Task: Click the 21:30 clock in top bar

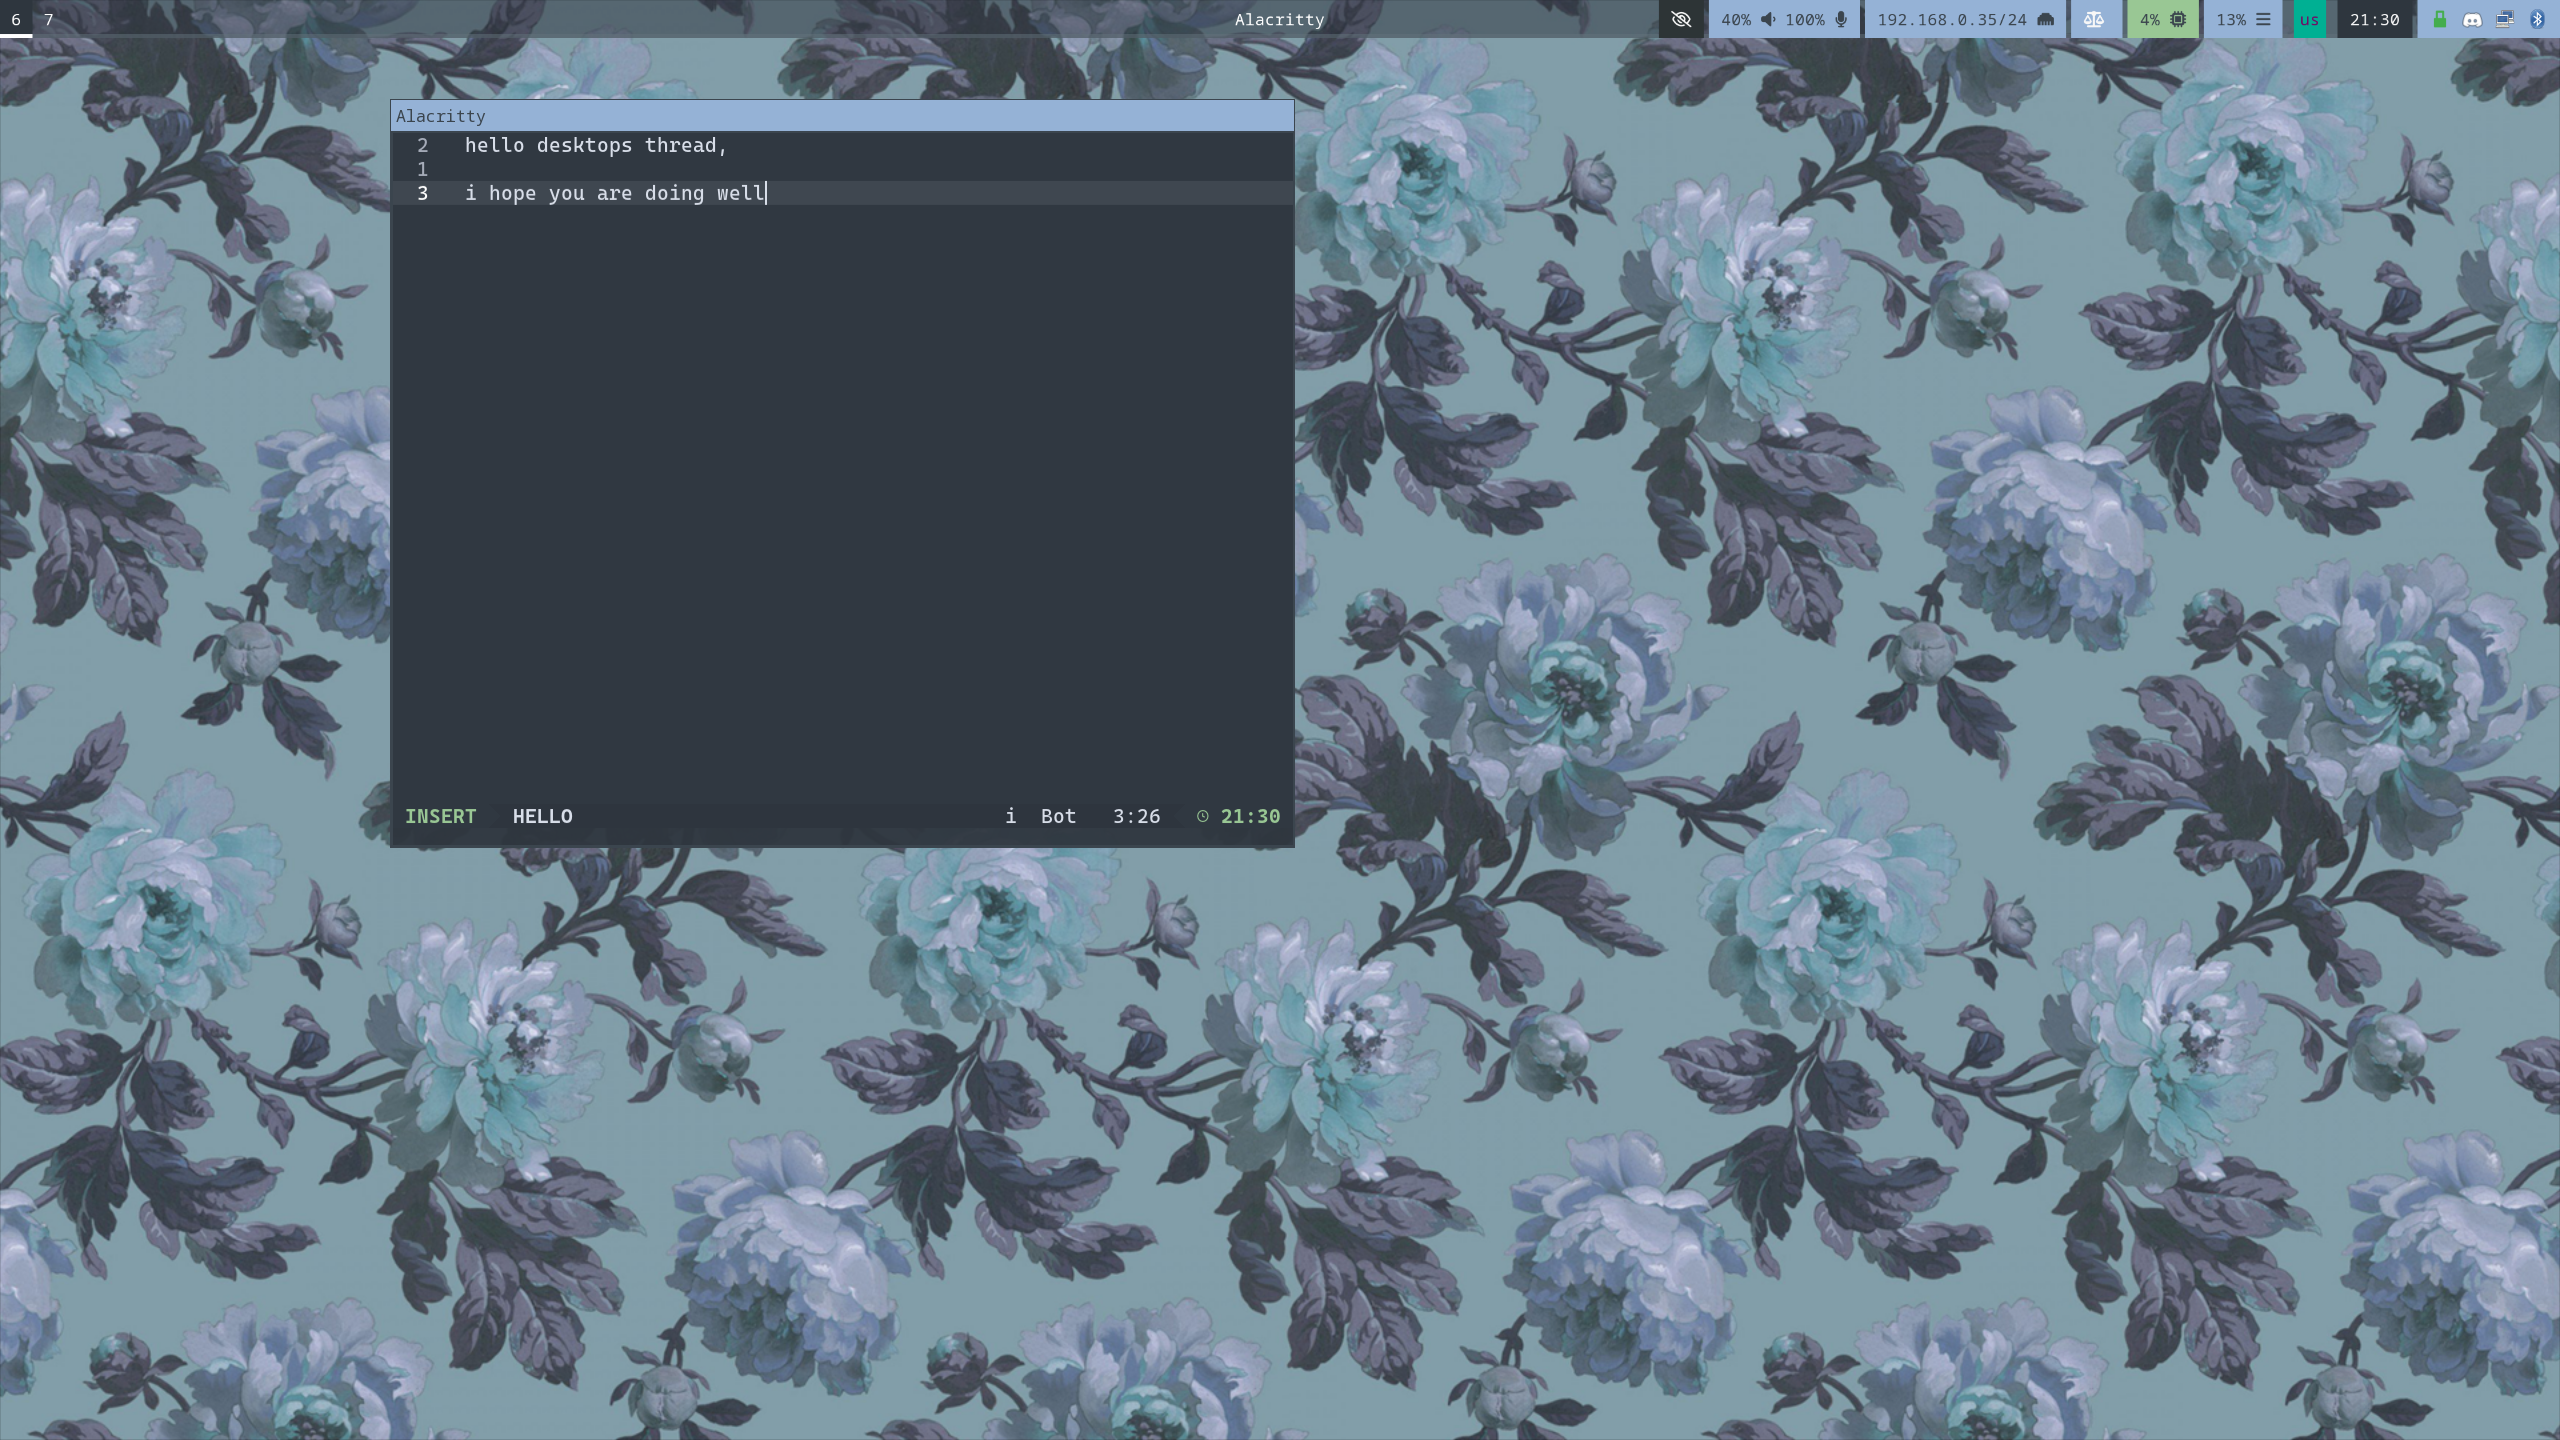Action: pos(2375,19)
